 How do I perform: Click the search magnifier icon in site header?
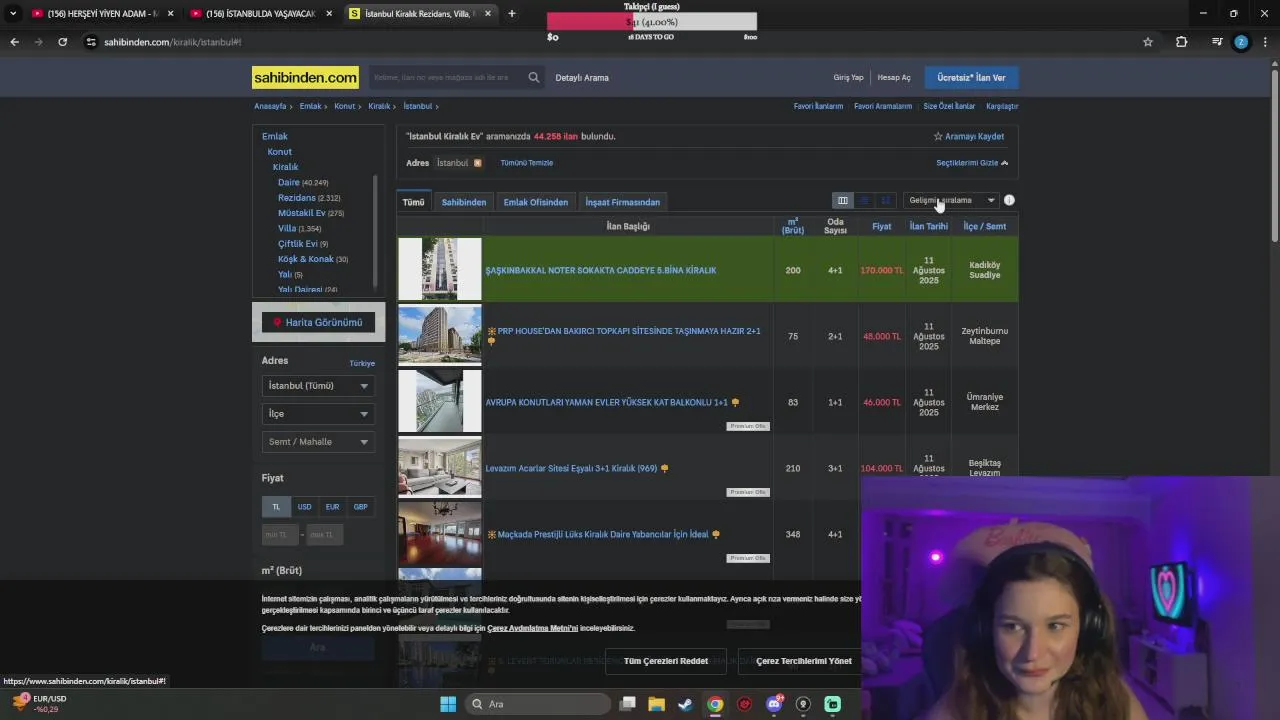click(534, 77)
